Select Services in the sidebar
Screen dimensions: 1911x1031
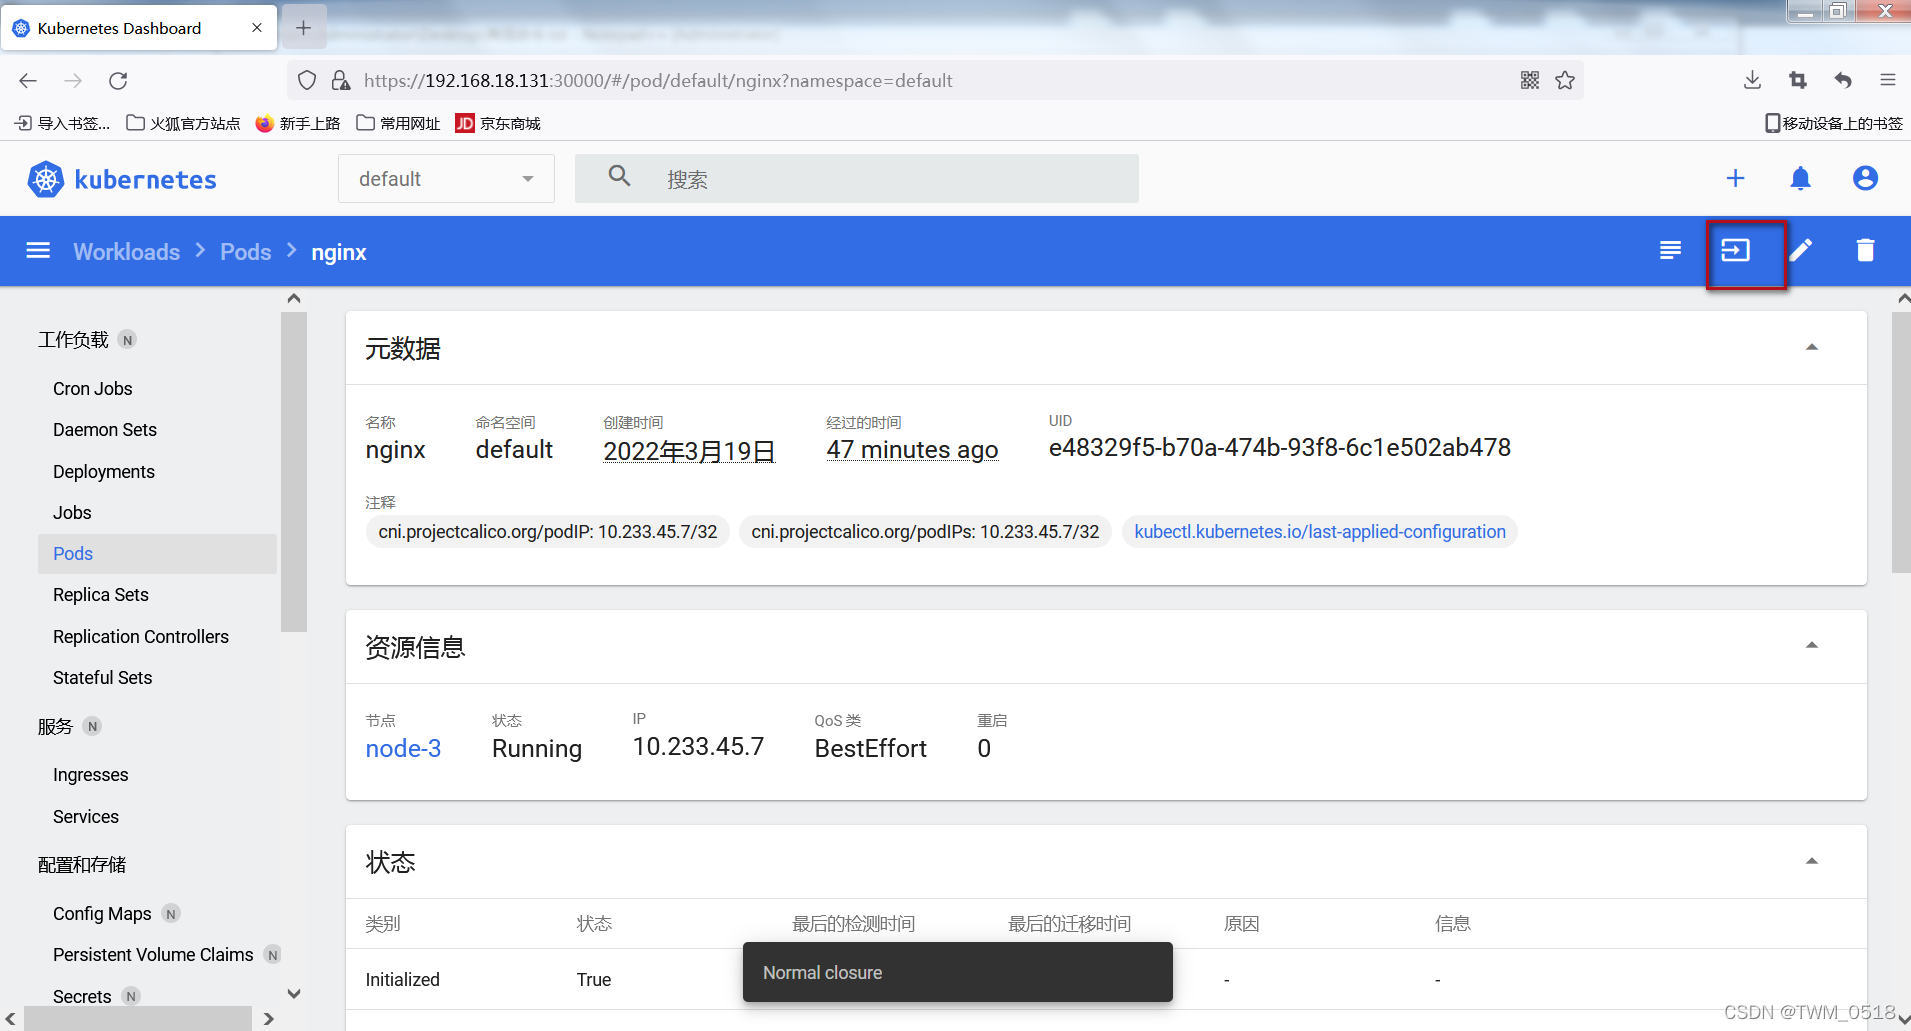coord(86,817)
